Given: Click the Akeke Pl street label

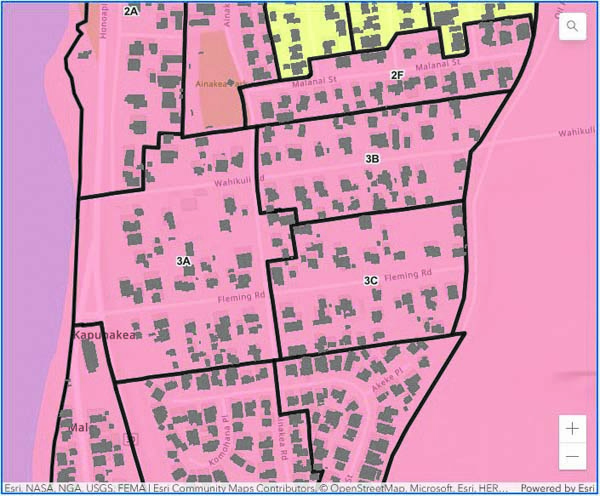Looking at the screenshot, I should [x=387, y=380].
